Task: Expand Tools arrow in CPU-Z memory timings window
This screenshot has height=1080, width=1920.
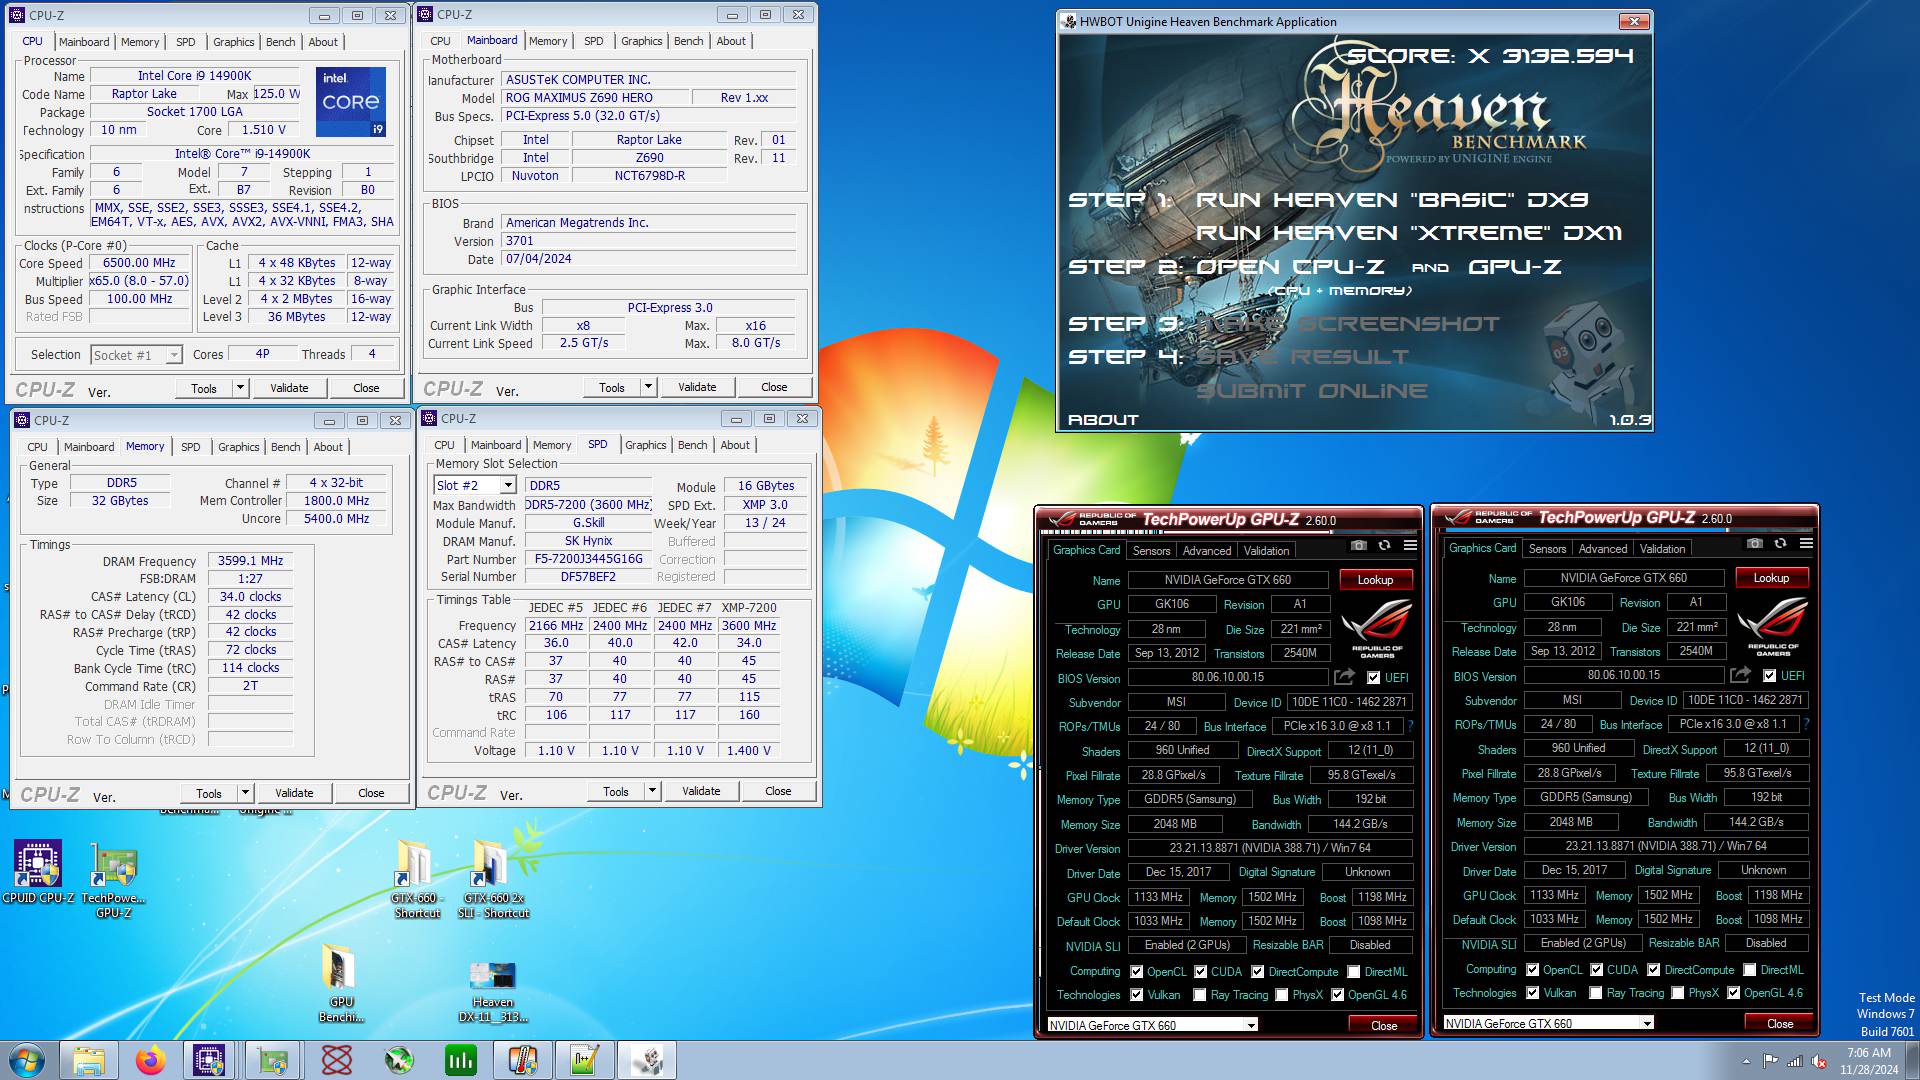Action: pos(245,793)
